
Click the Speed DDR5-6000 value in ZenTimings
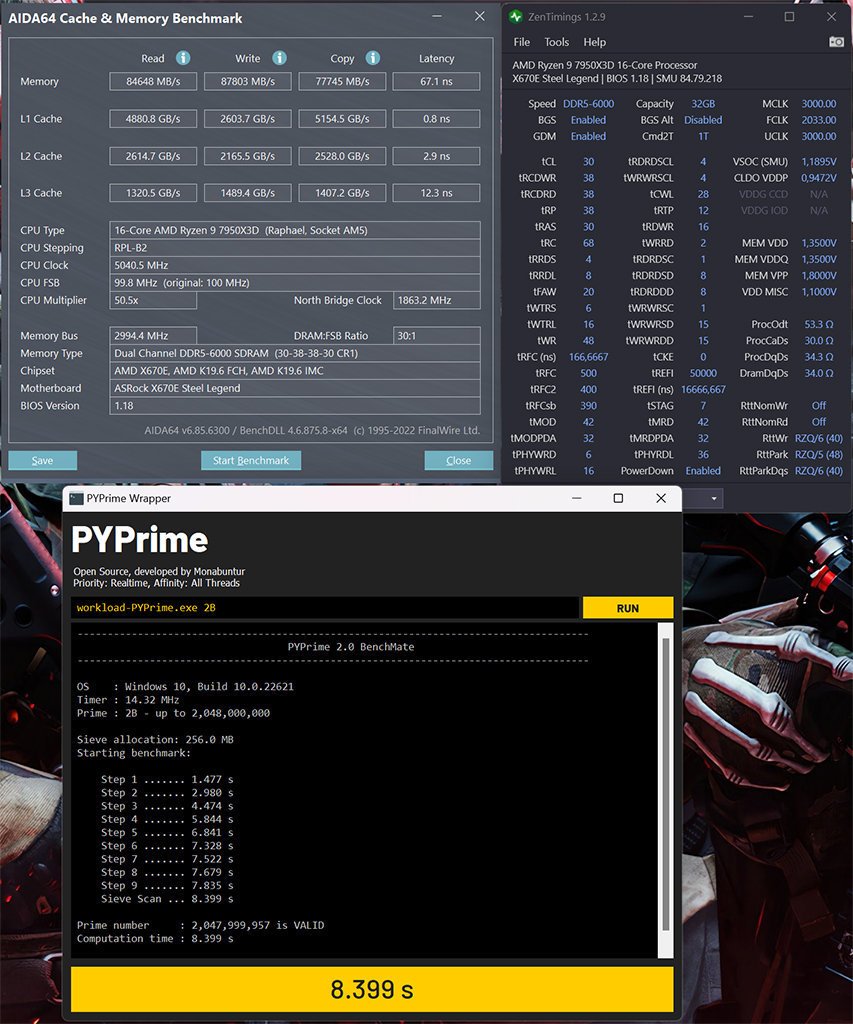pos(588,104)
